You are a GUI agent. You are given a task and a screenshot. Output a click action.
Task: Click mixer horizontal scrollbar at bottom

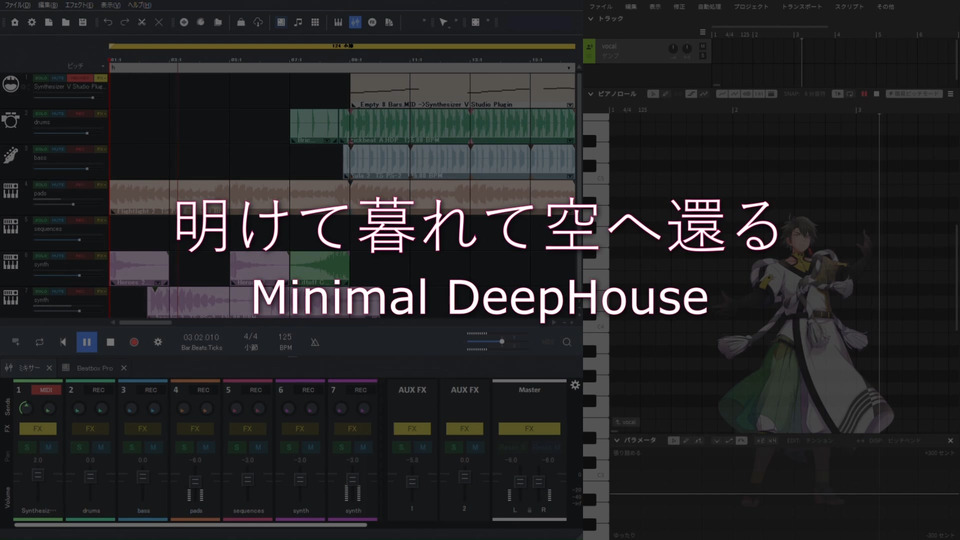click(x=190, y=525)
